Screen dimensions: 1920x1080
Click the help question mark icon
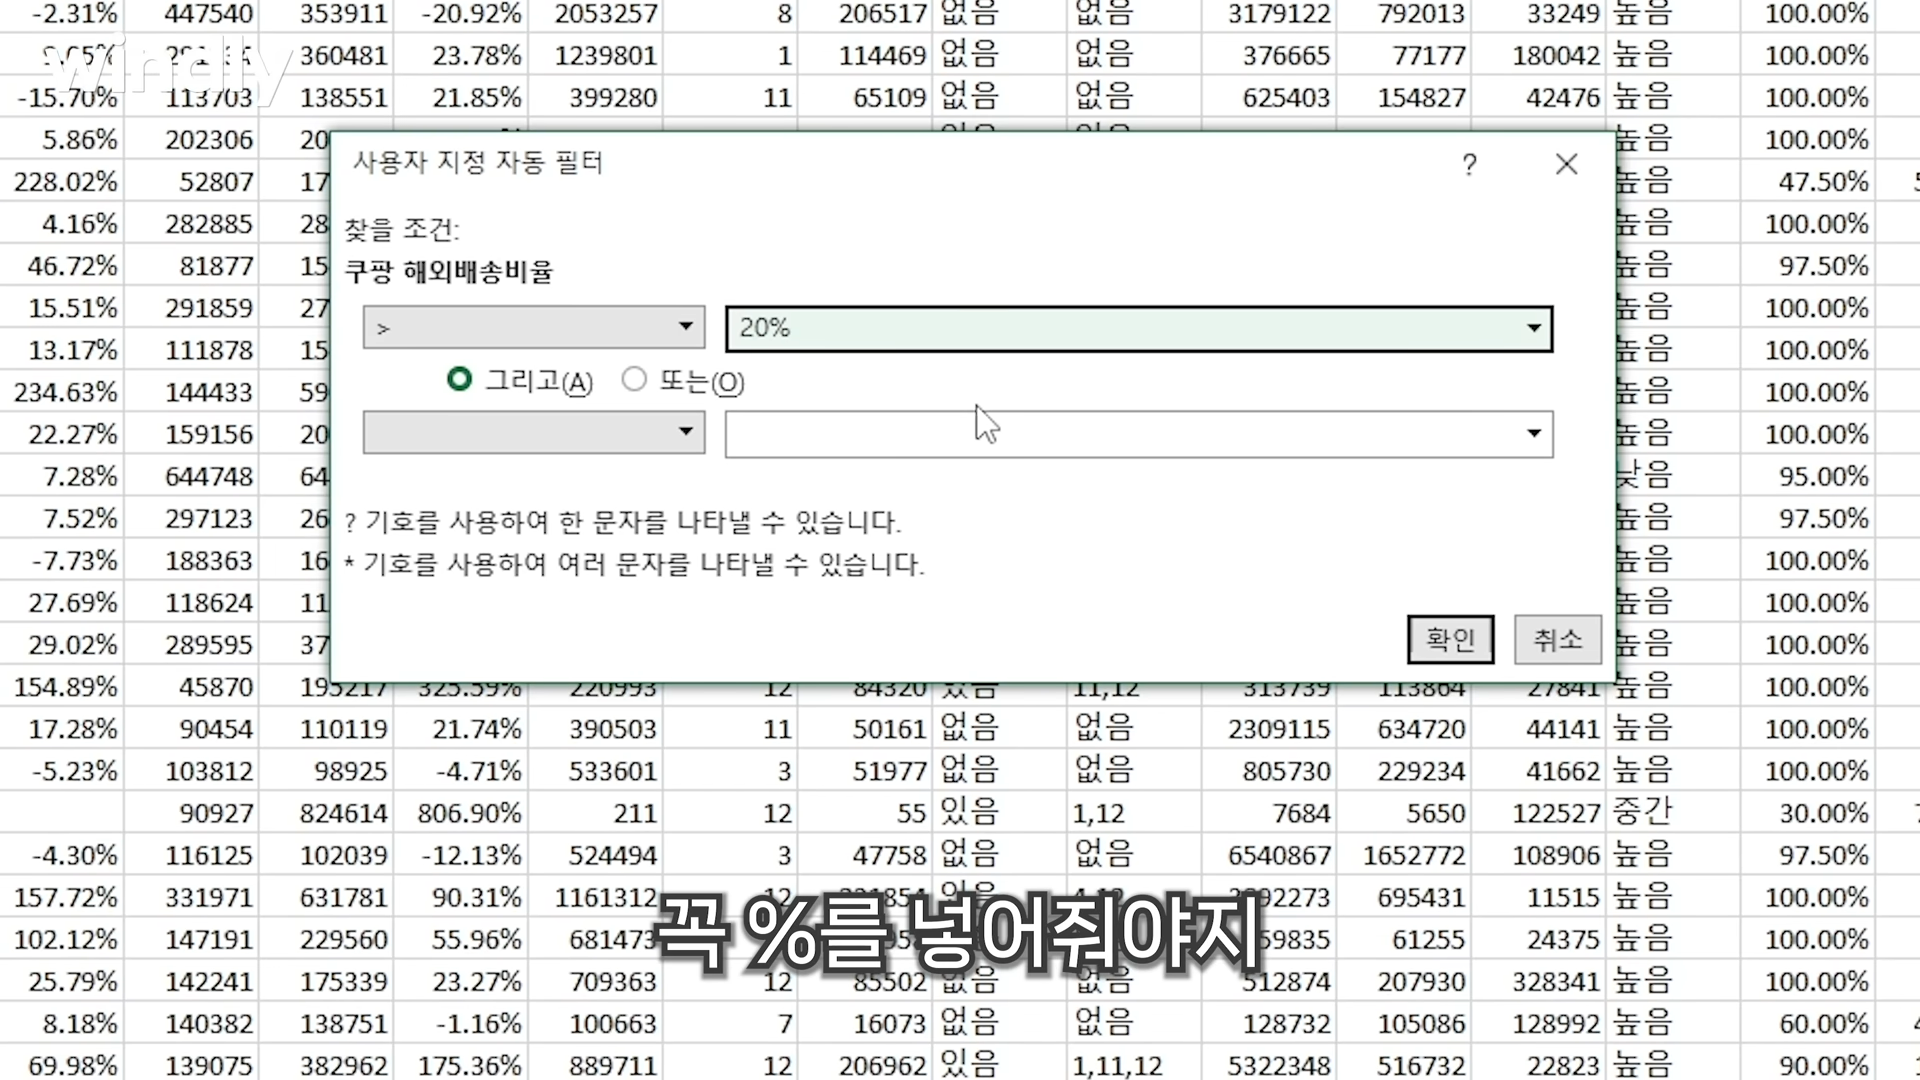click(x=1469, y=164)
